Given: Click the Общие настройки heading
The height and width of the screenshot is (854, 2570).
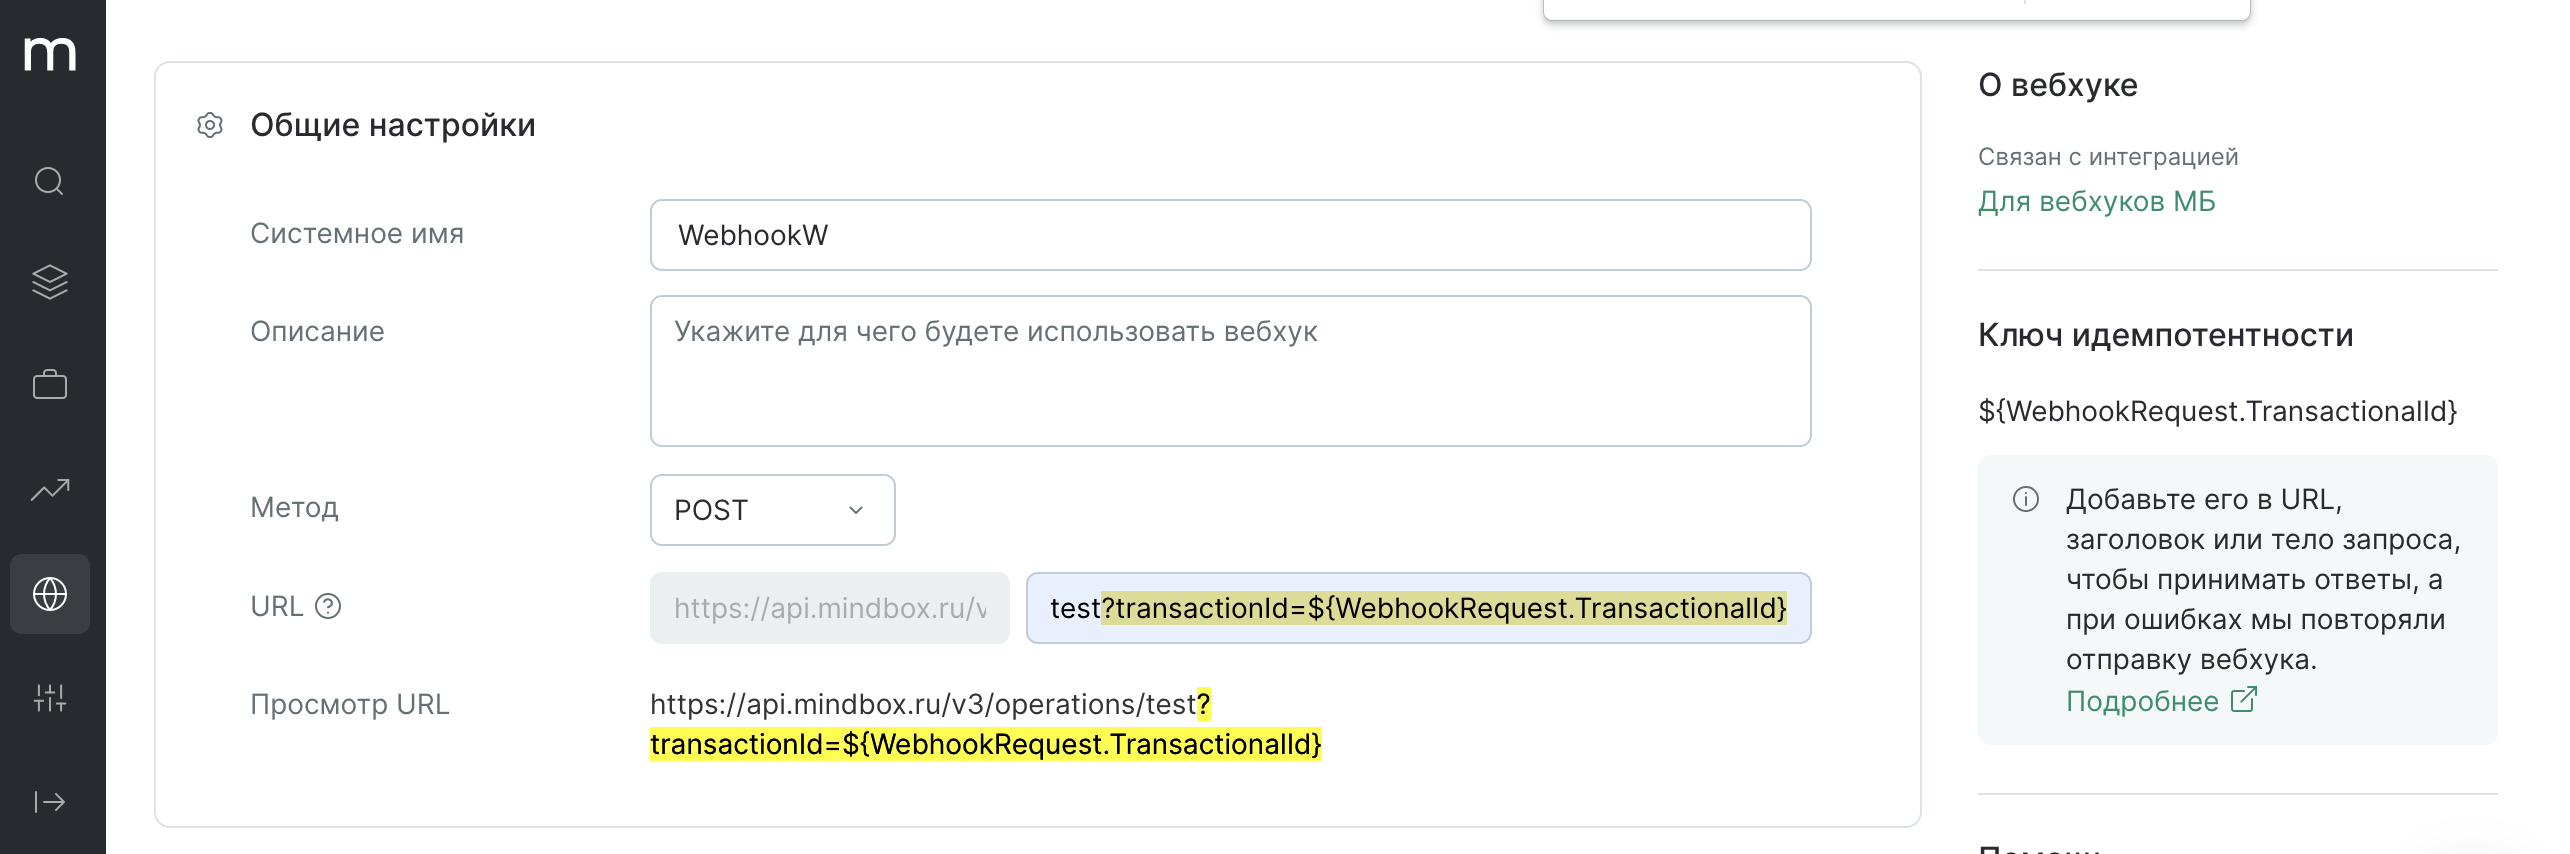Looking at the screenshot, I should tap(393, 125).
